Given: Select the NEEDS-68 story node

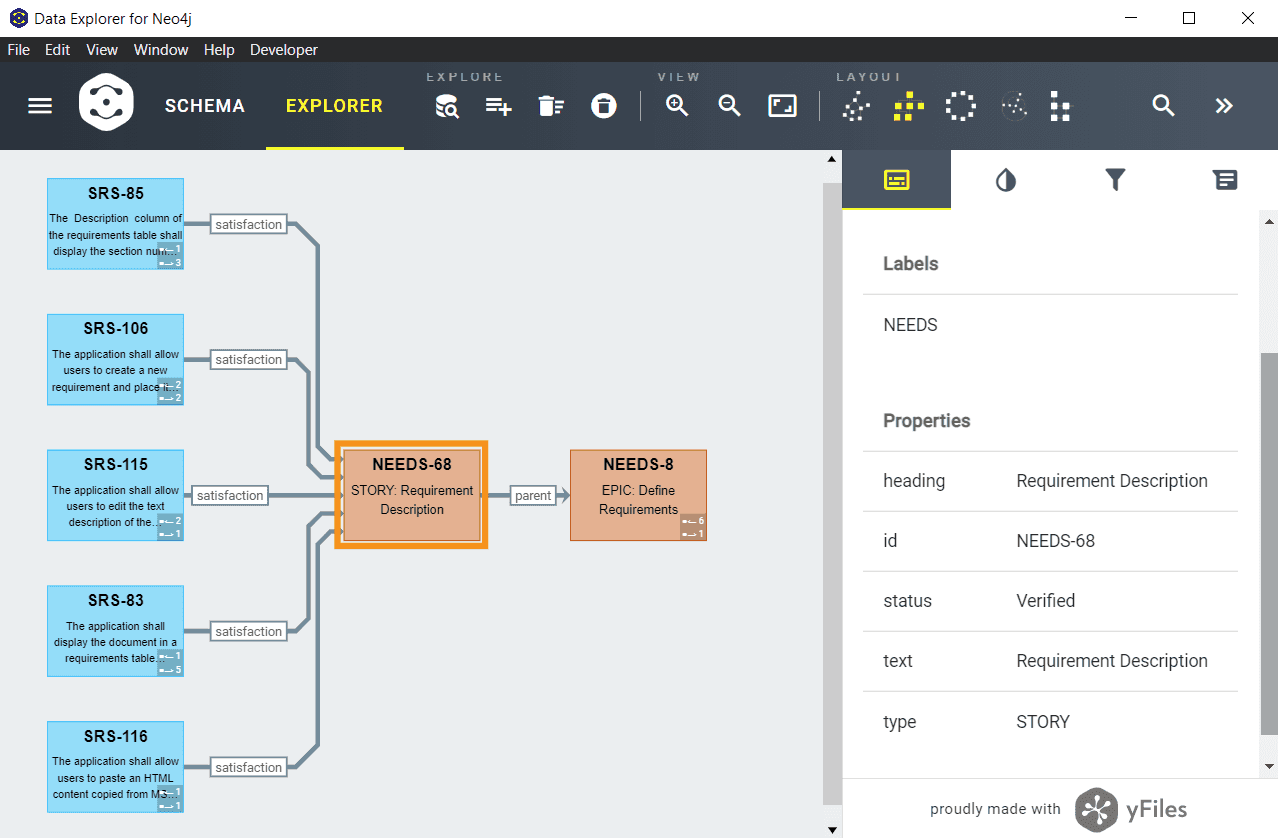Looking at the screenshot, I should point(411,495).
